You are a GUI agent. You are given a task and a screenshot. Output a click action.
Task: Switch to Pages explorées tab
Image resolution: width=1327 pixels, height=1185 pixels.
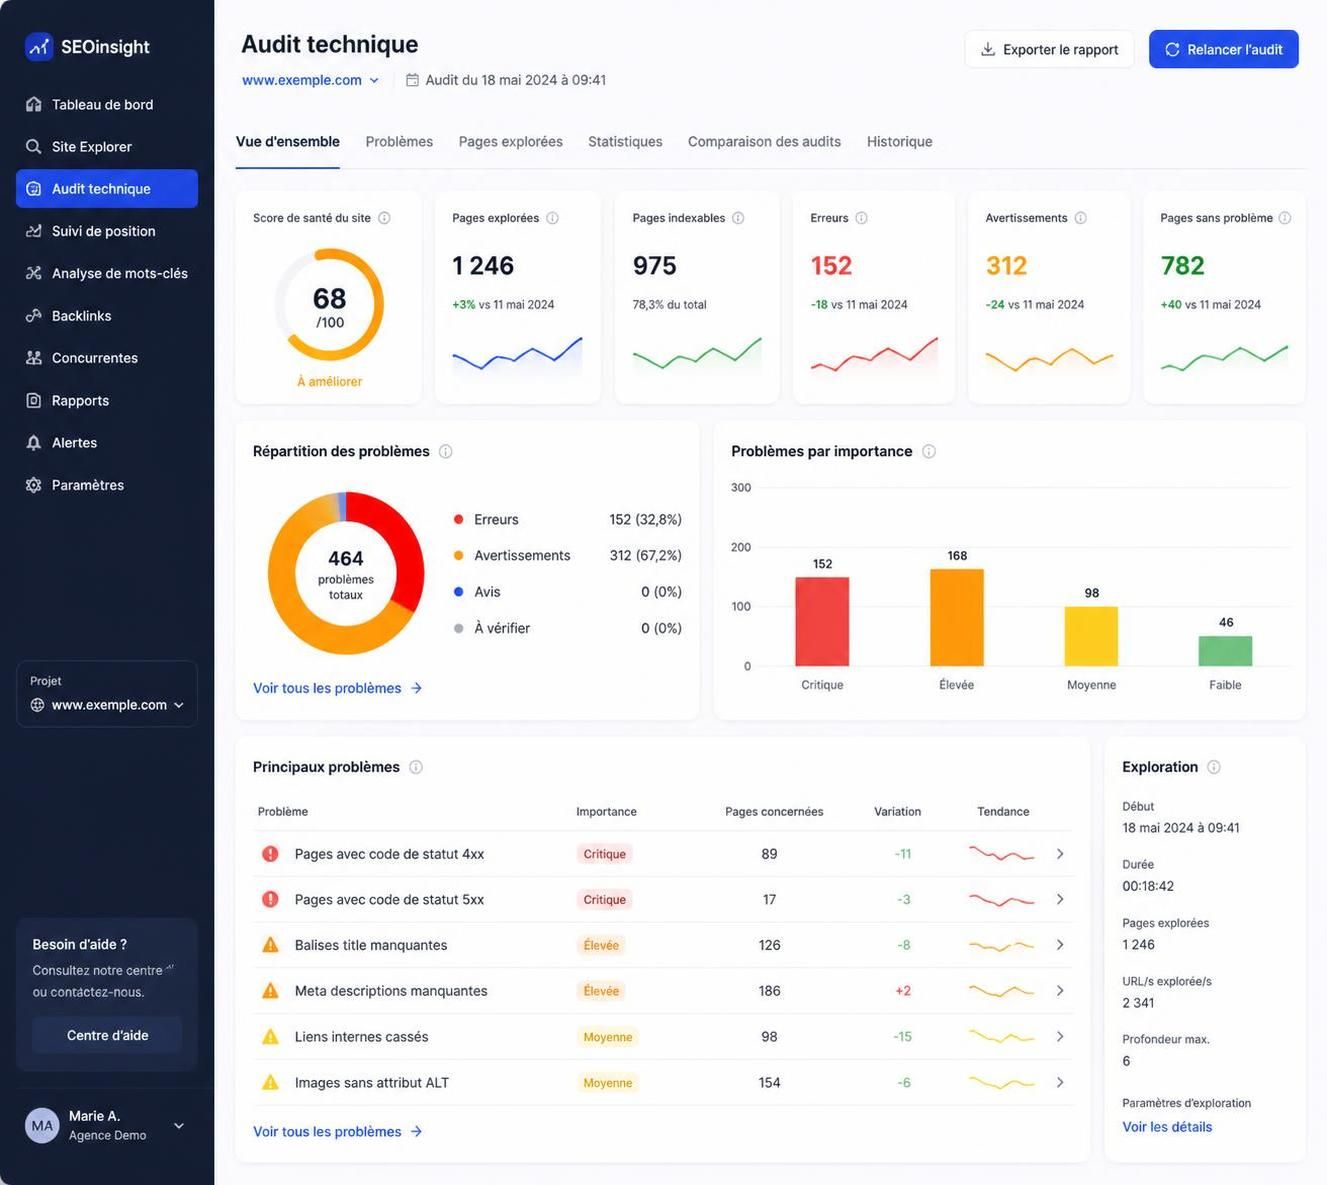click(x=510, y=141)
